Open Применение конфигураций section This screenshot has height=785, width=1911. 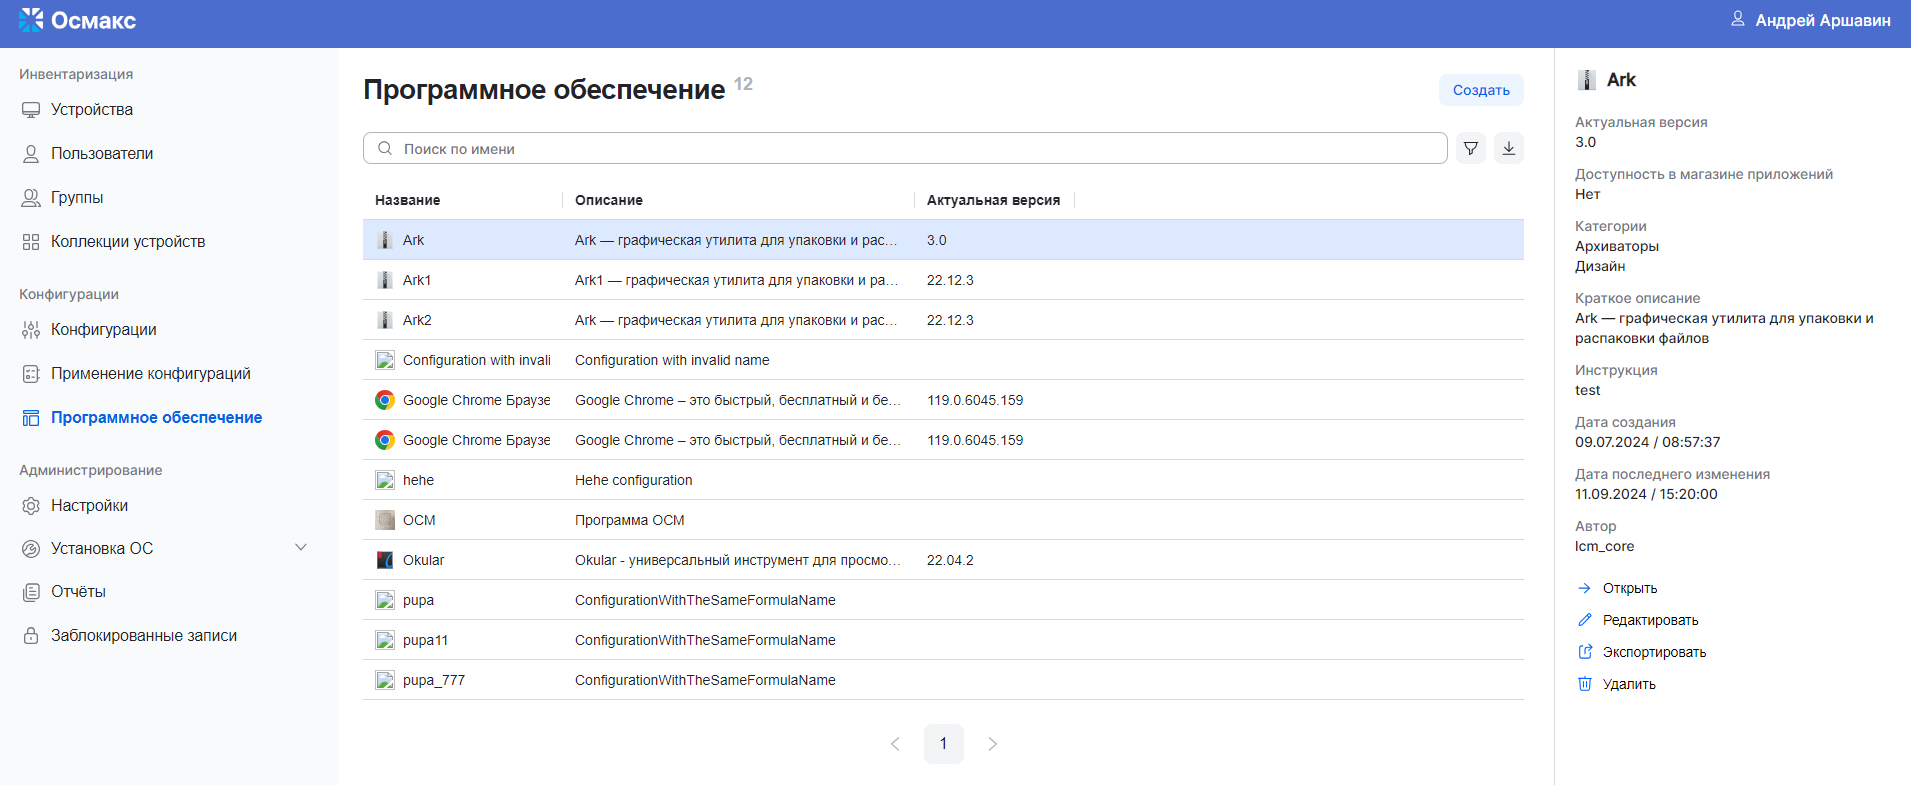pyautogui.click(x=150, y=374)
